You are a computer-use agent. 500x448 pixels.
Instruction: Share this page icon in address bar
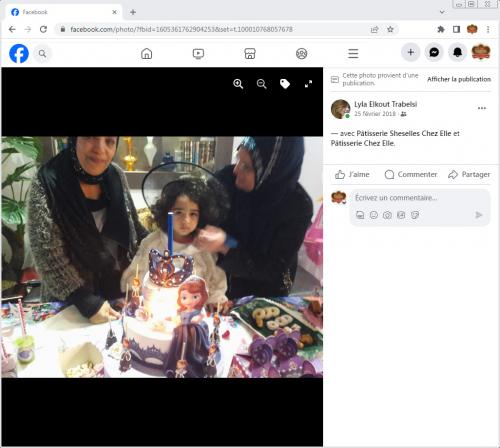point(375,29)
